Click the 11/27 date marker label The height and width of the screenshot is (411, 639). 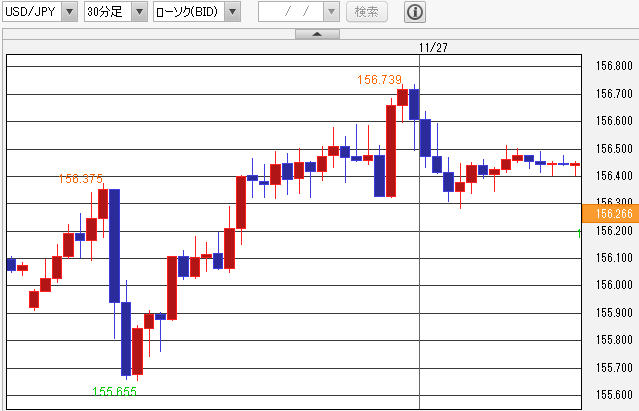pos(433,46)
